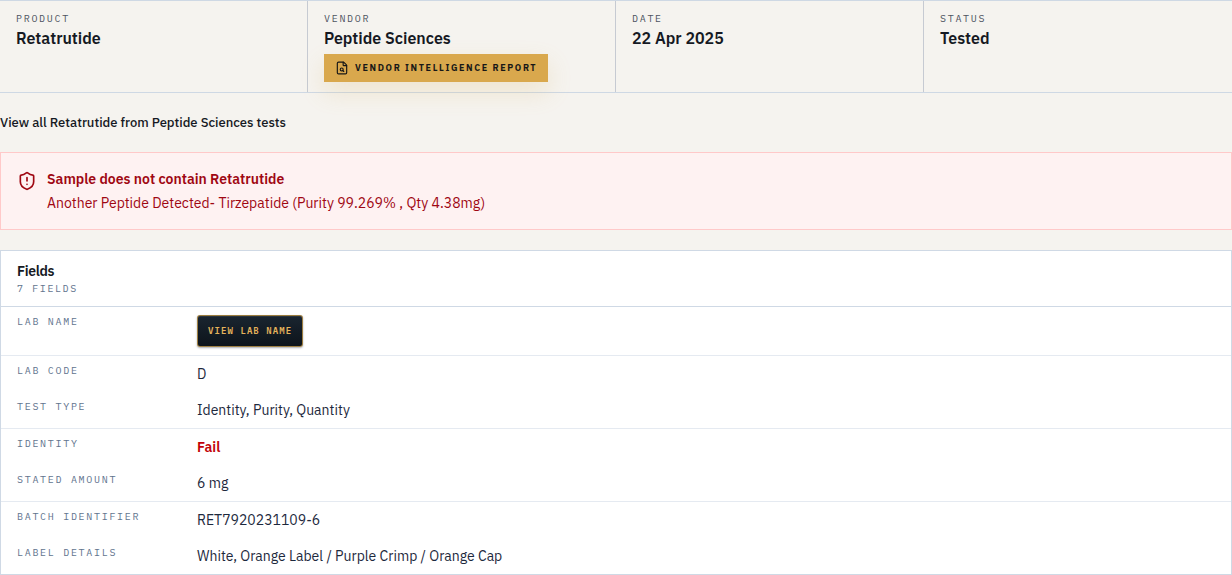Select the 'Sample does not contain Retatrutide' heading
The image size is (1232, 575).
tap(166, 179)
